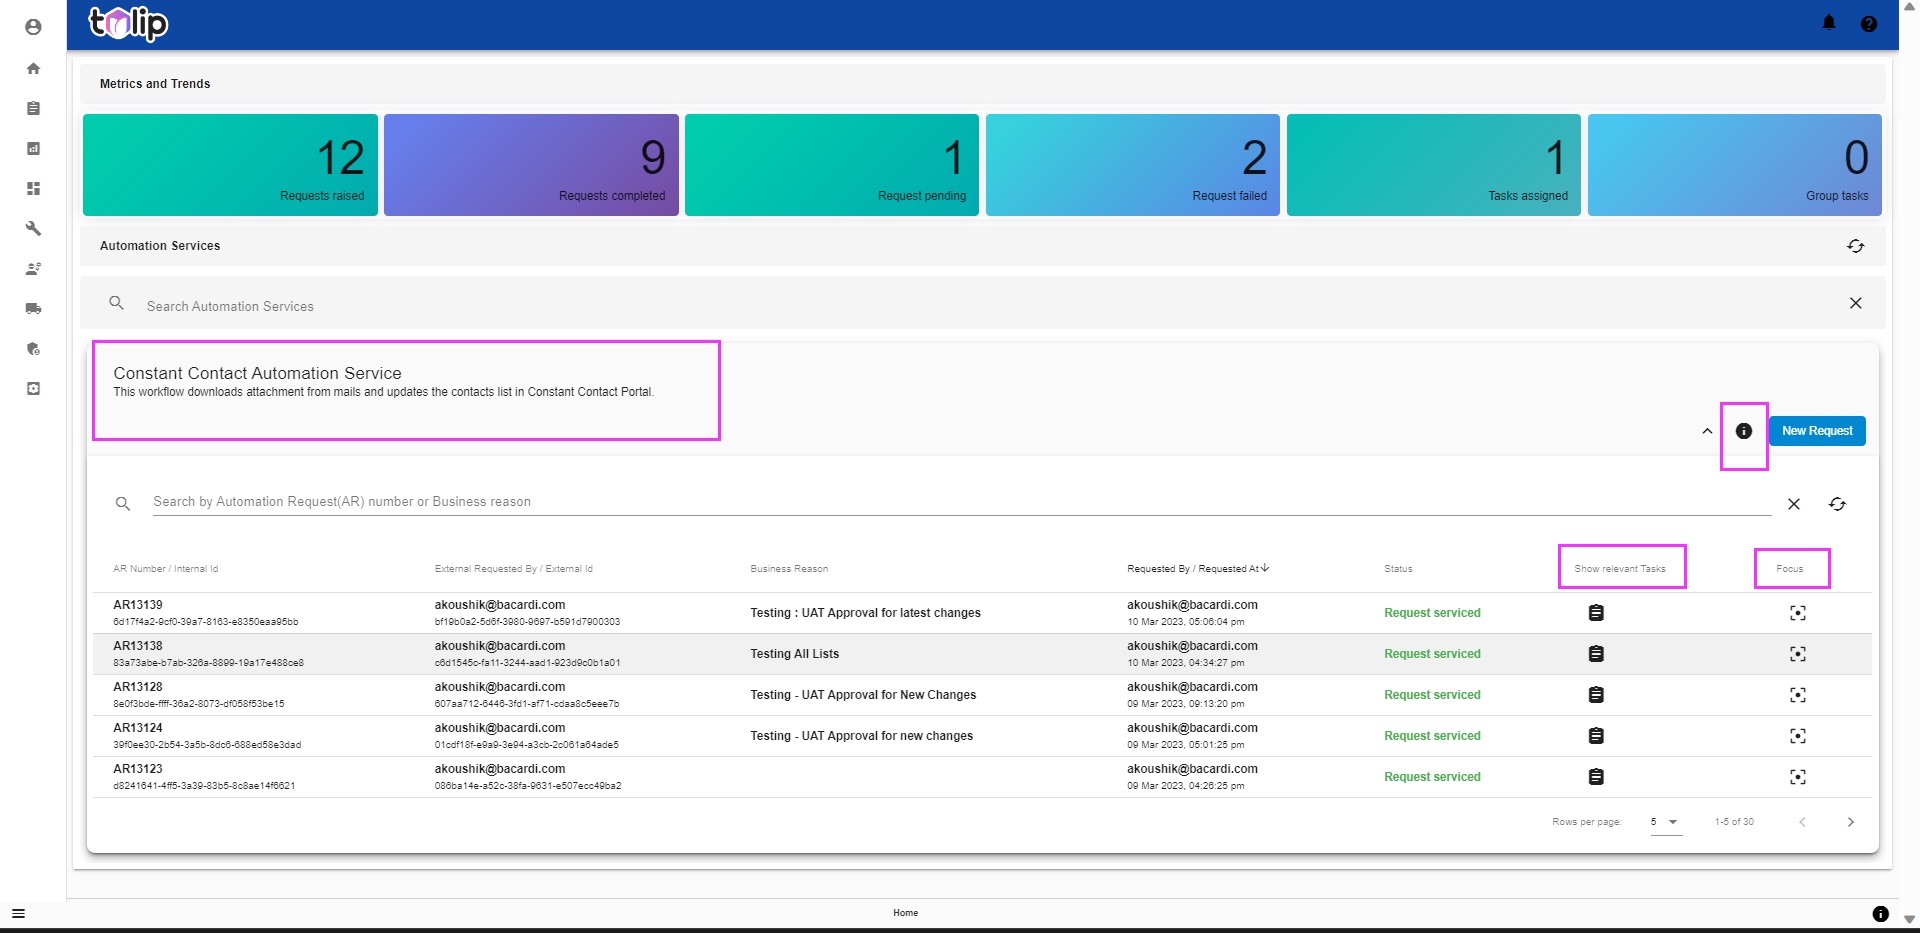Open the help question mark icon

click(x=1868, y=24)
